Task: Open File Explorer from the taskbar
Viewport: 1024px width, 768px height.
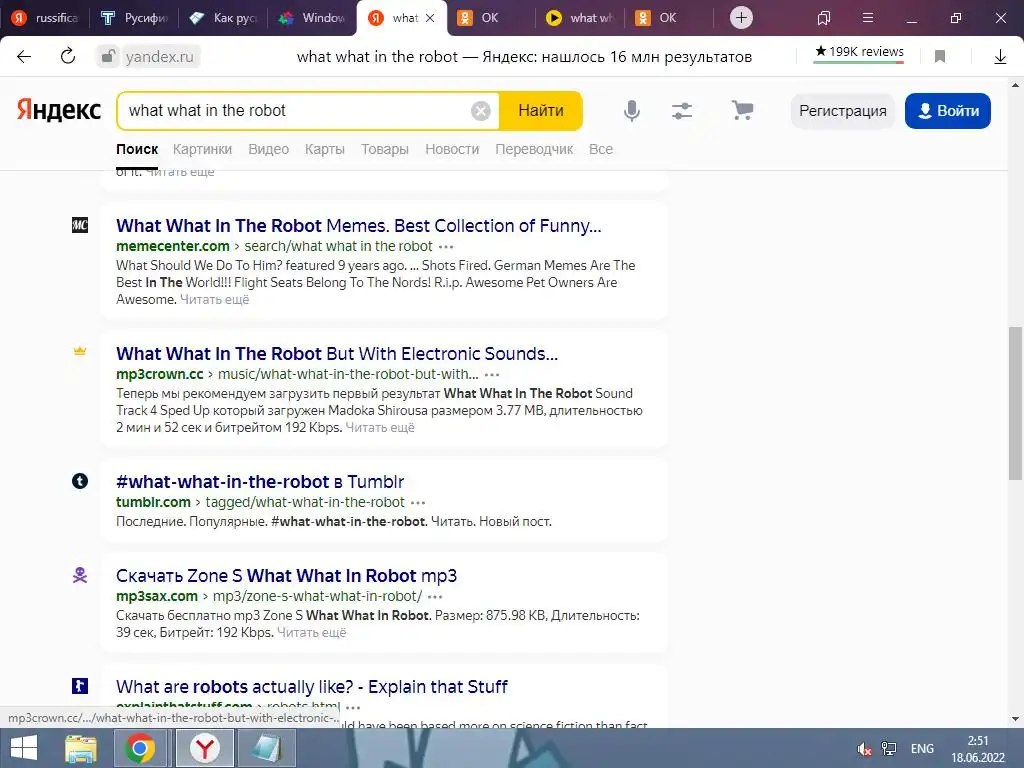Action: [x=80, y=748]
